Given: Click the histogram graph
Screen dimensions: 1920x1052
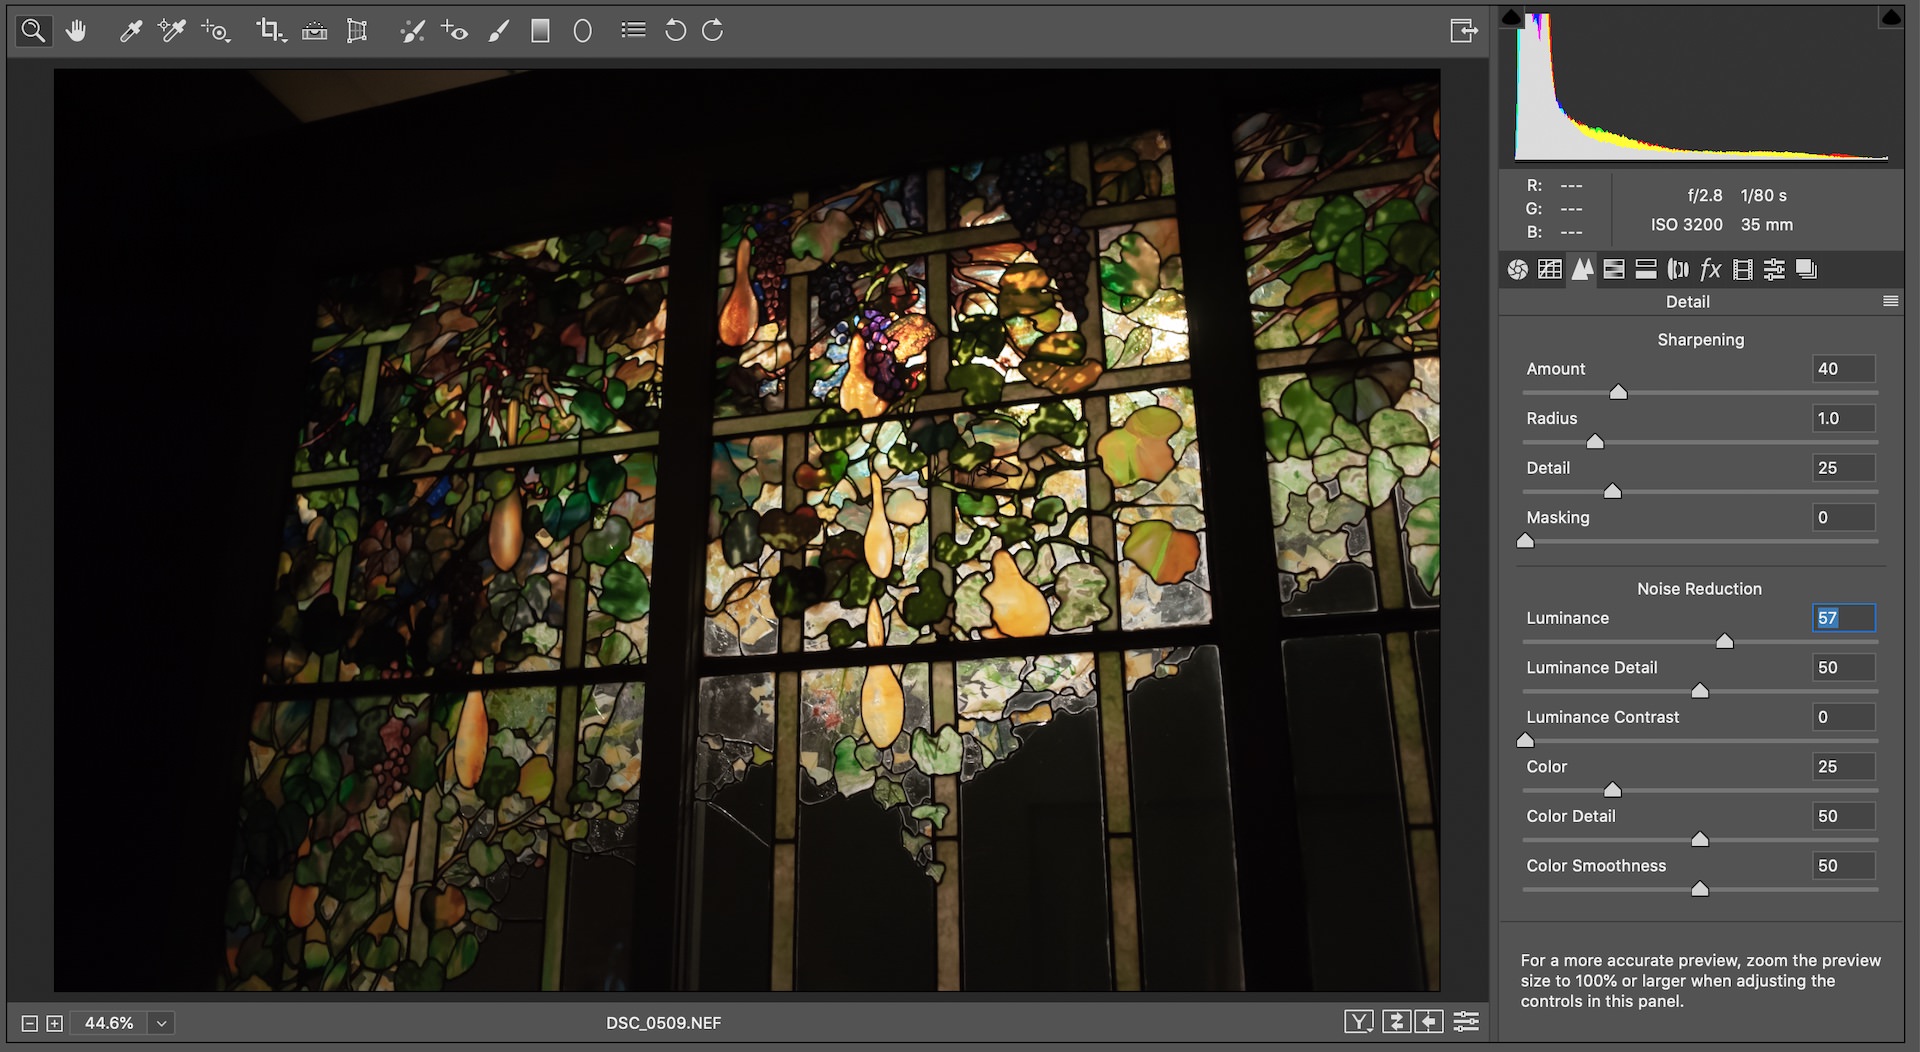Looking at the screenshot, I should (1701, 86).
